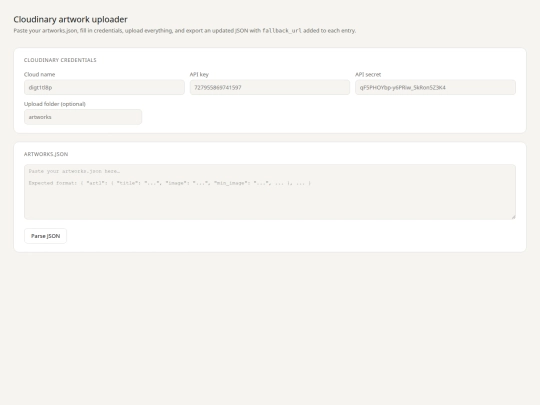The width and height of the screenshot is (540, 405).
Task: Click the Cloud name label
Action: (x=39, y=74)
